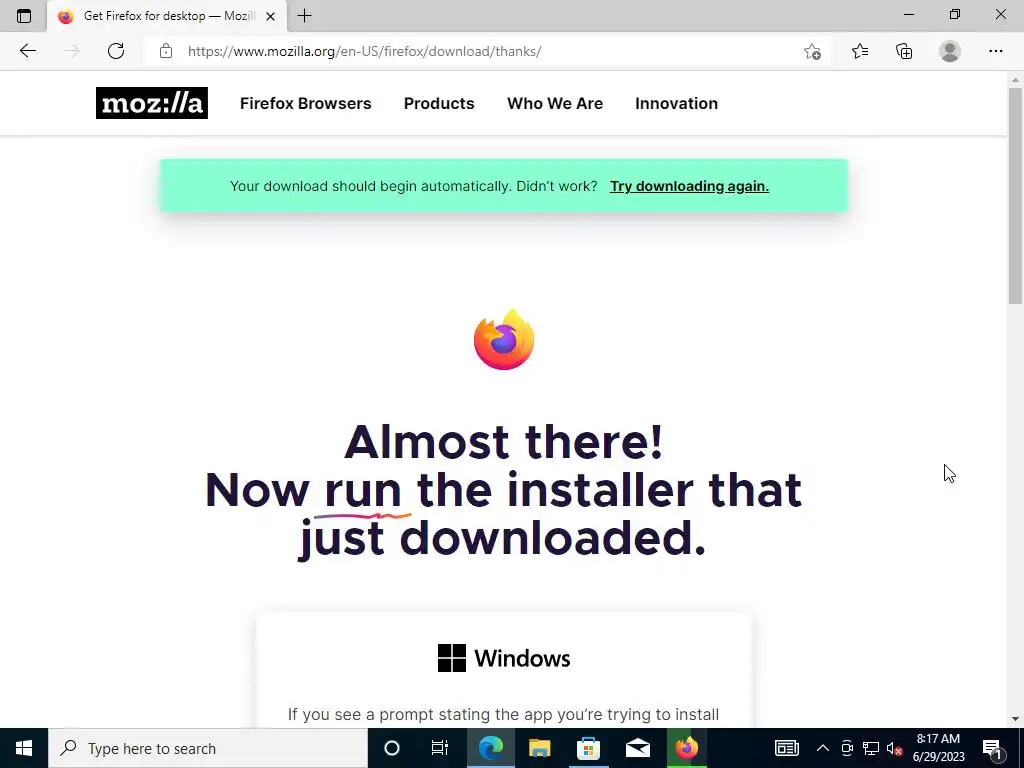Click the scrollbar up arrow
Image resolution: width=1024 pixels, height=768 pixels.
point(1016,80)
